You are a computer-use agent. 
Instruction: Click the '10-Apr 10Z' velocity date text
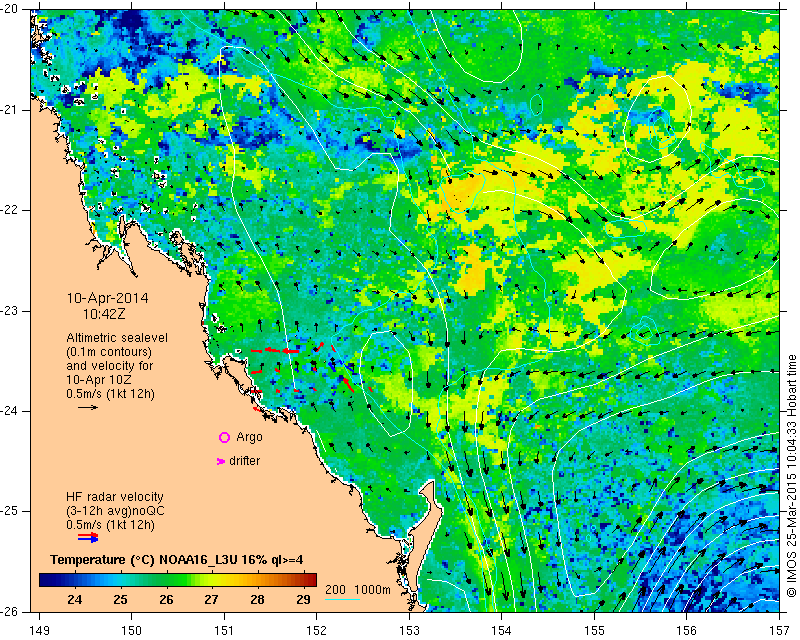98,380
